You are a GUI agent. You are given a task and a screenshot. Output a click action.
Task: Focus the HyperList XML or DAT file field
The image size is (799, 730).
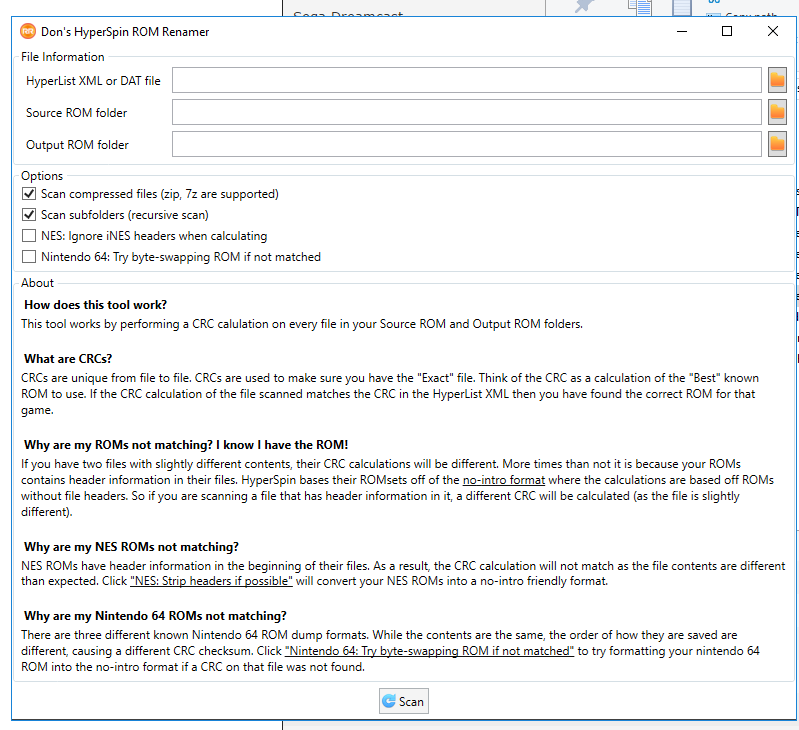click(466, 81)
